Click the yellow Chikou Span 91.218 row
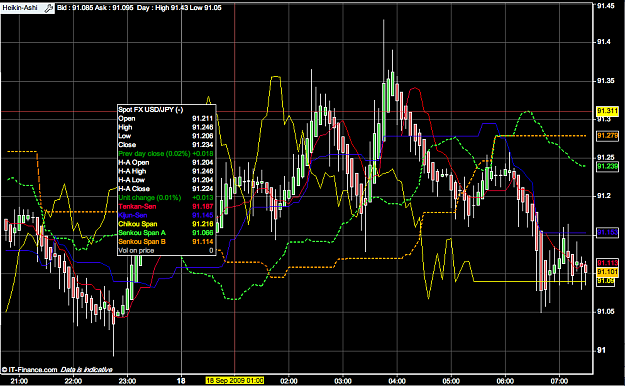The image size is (625, 386). point(166,224)
